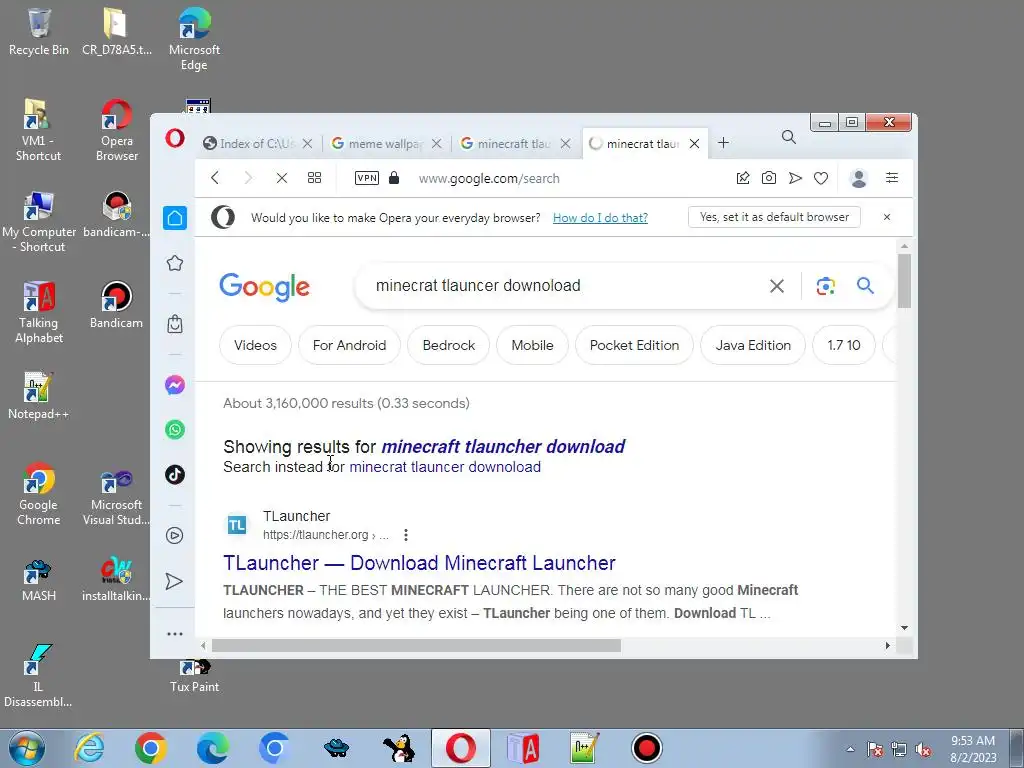Send page via My Flow arrow icon
This screenshot has height=768, width=1024.
pos(795,178)
